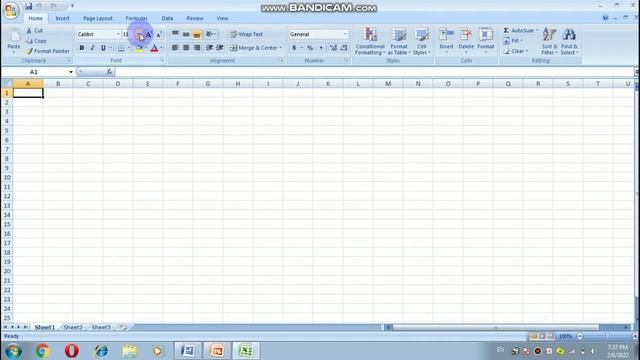Set Top Align vertical alignment
Image resolution: width=640 pixels, height=360 pixels.
[x=175, y=34]
